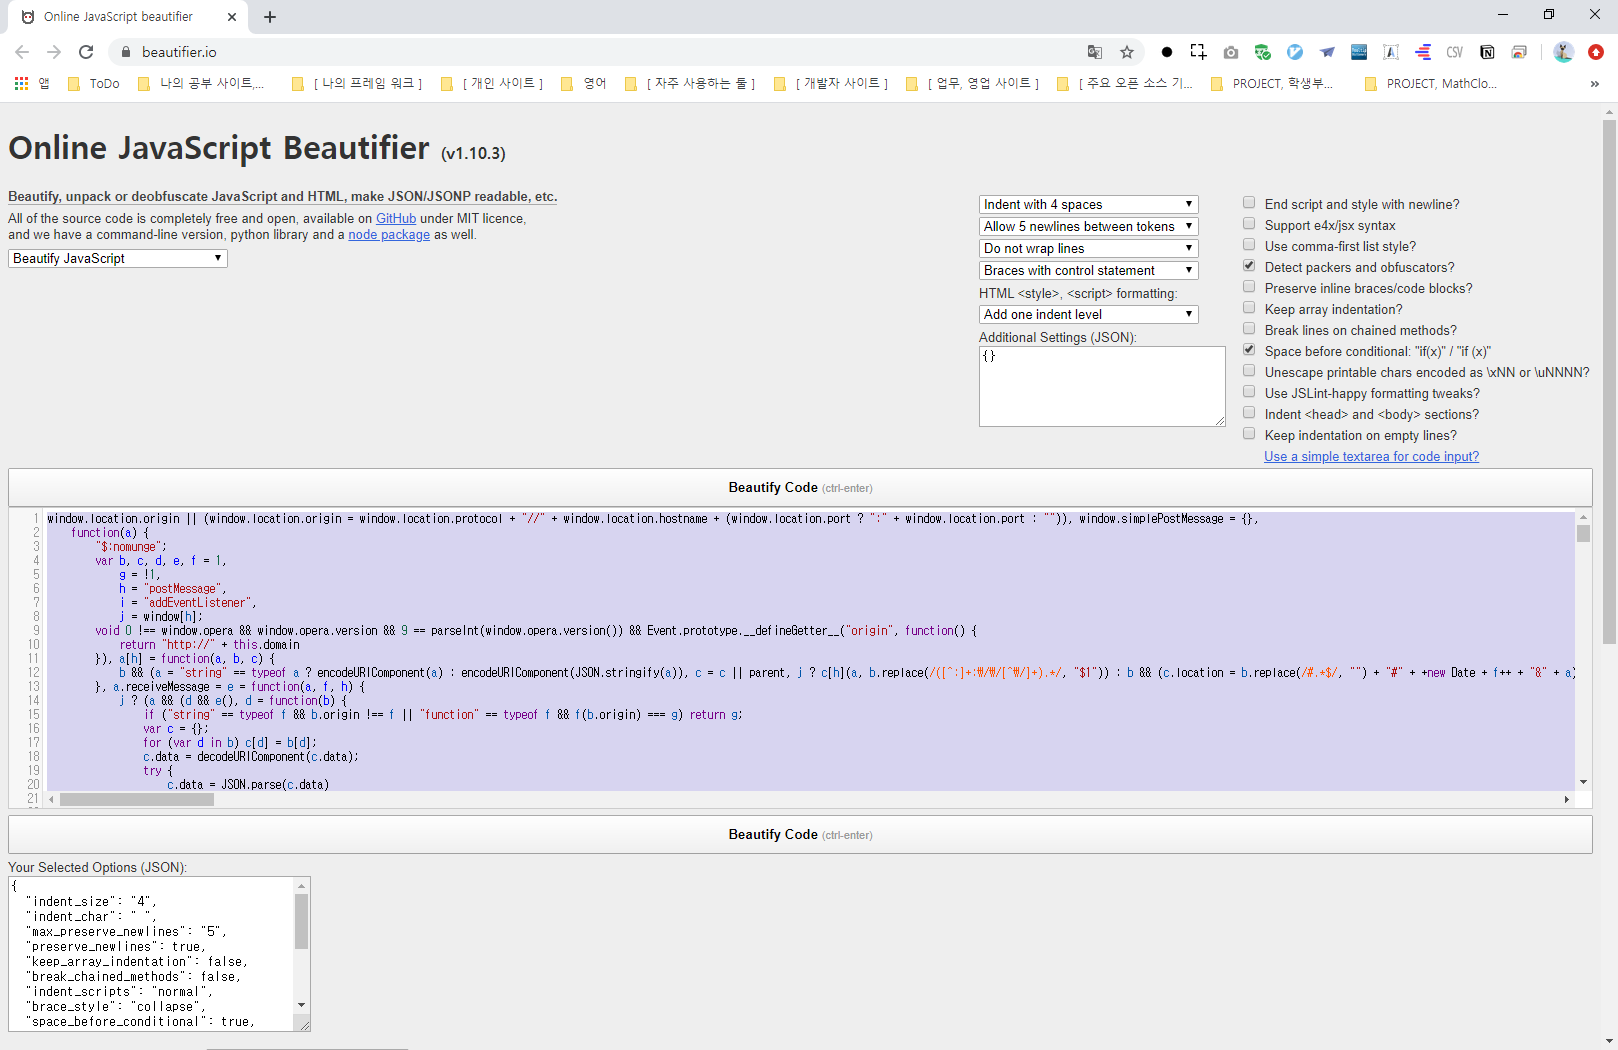Click the bottom Beautify Code button
Image resolution: width=1618 pixels, height=1050 pixels.
pos(800,834)
